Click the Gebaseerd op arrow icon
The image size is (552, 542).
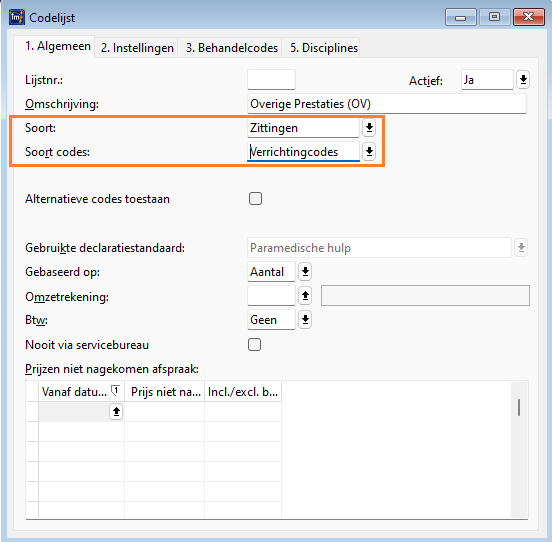click(305, 271)
